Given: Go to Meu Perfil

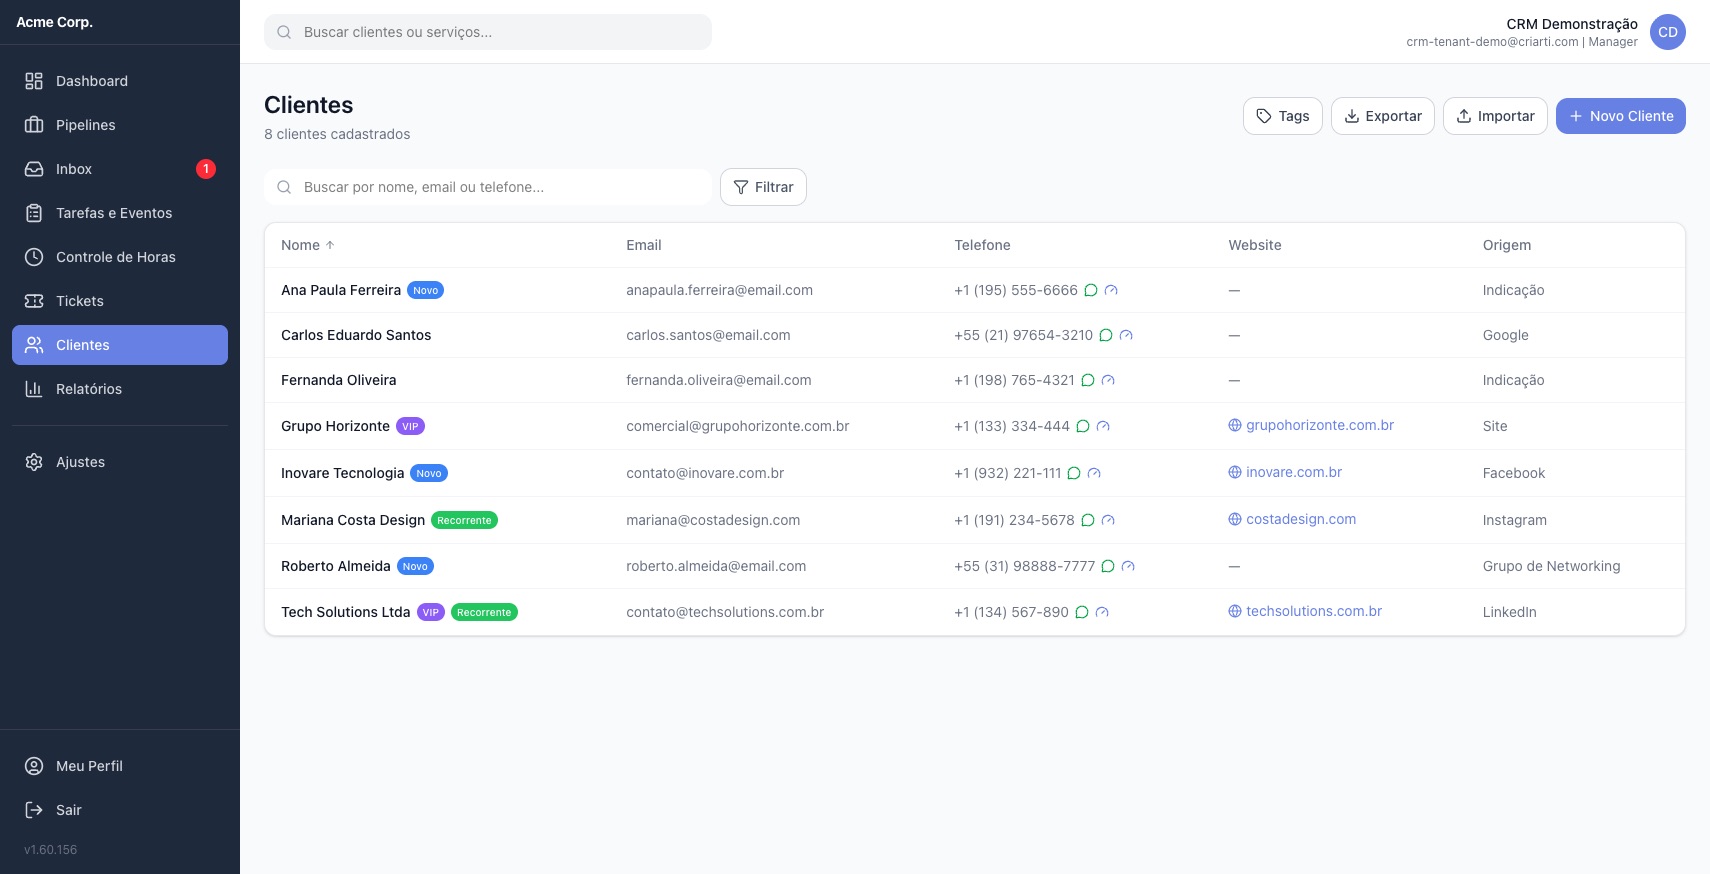Looking at the screenshot, I should (120, 766).
